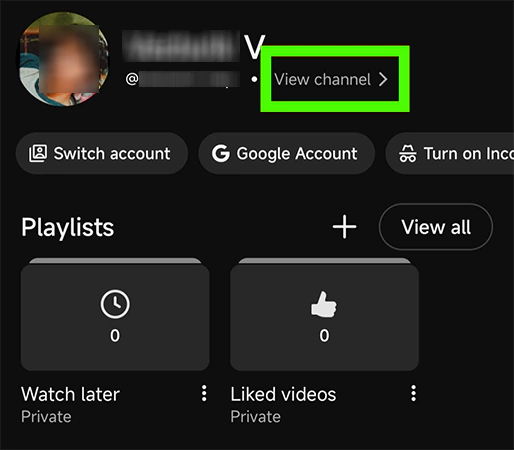The image size is (514, 450).
Task: Tap the blurred channel name
Action: click(194, 46)
